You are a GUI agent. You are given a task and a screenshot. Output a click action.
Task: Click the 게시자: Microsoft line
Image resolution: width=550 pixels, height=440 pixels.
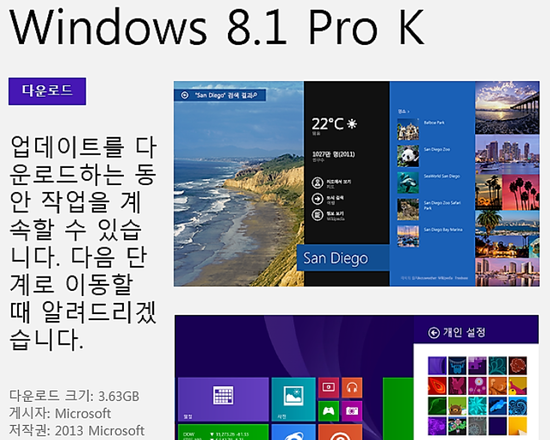[x=60, y=413]
